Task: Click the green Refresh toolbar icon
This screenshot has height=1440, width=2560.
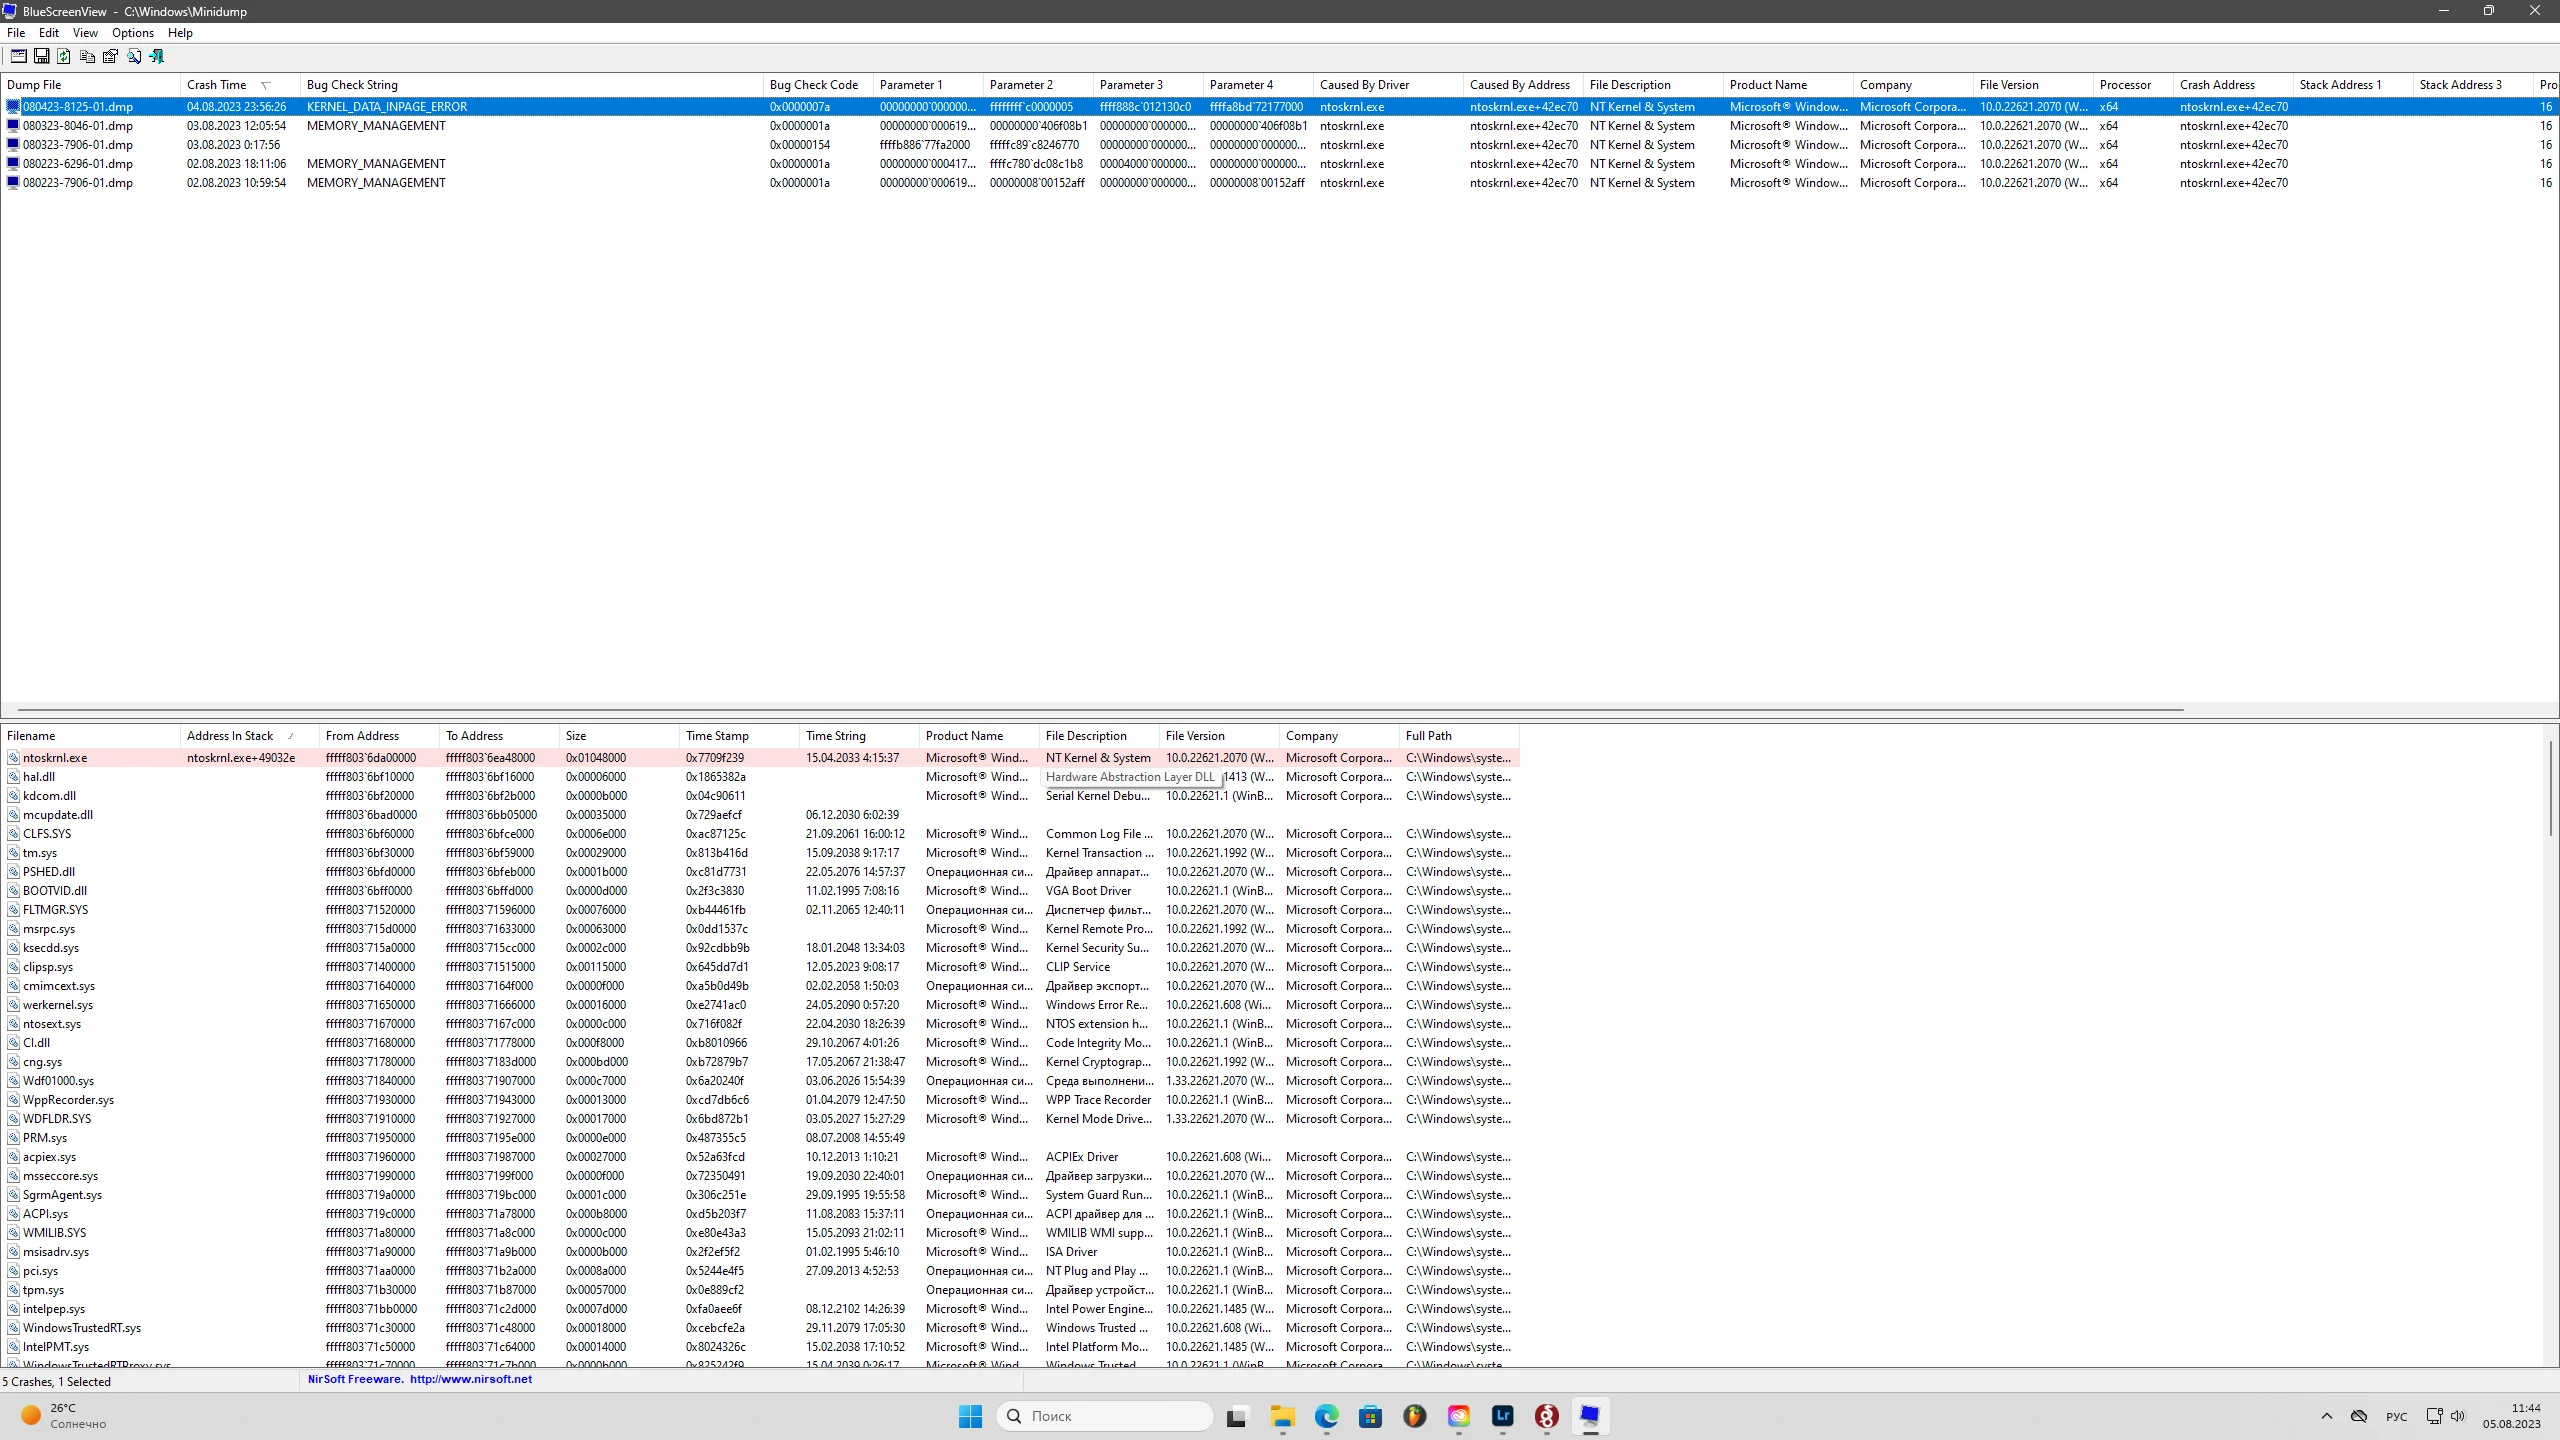Action: [x=64, y=56]
